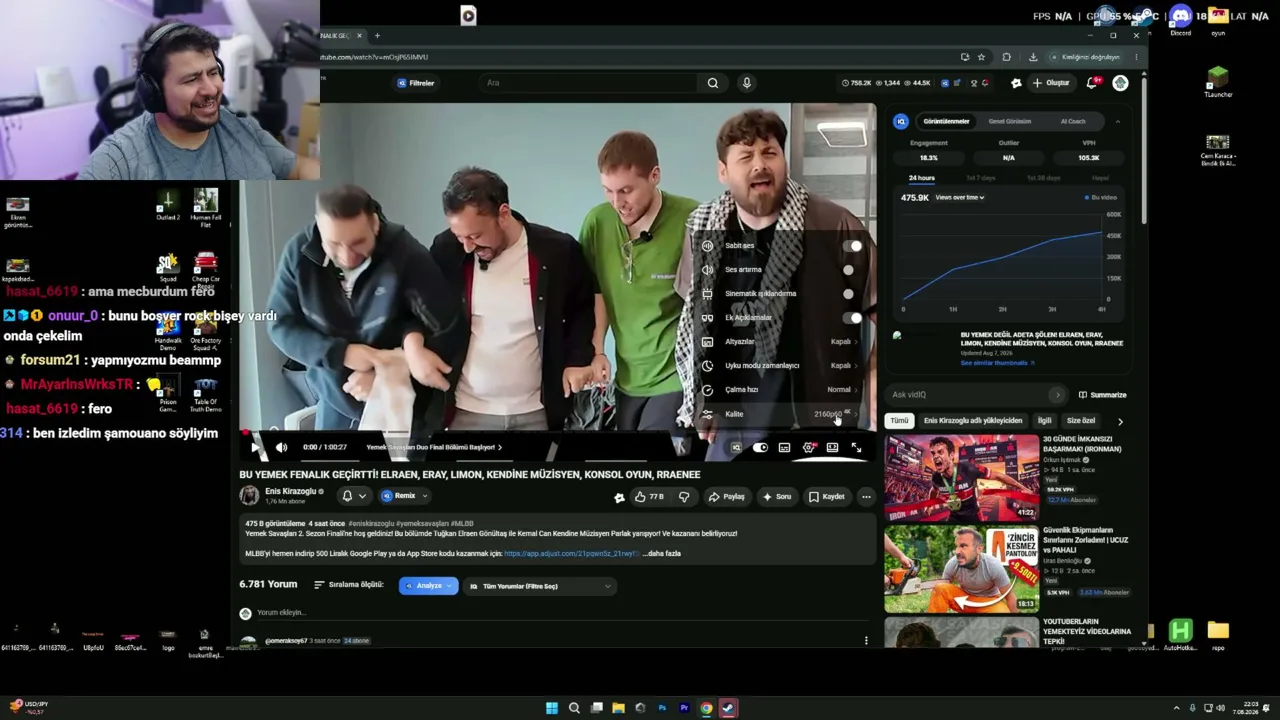Screen dimensions: 1280x720
Task: Open a new browser tab
Action: (x=377, y=36)
